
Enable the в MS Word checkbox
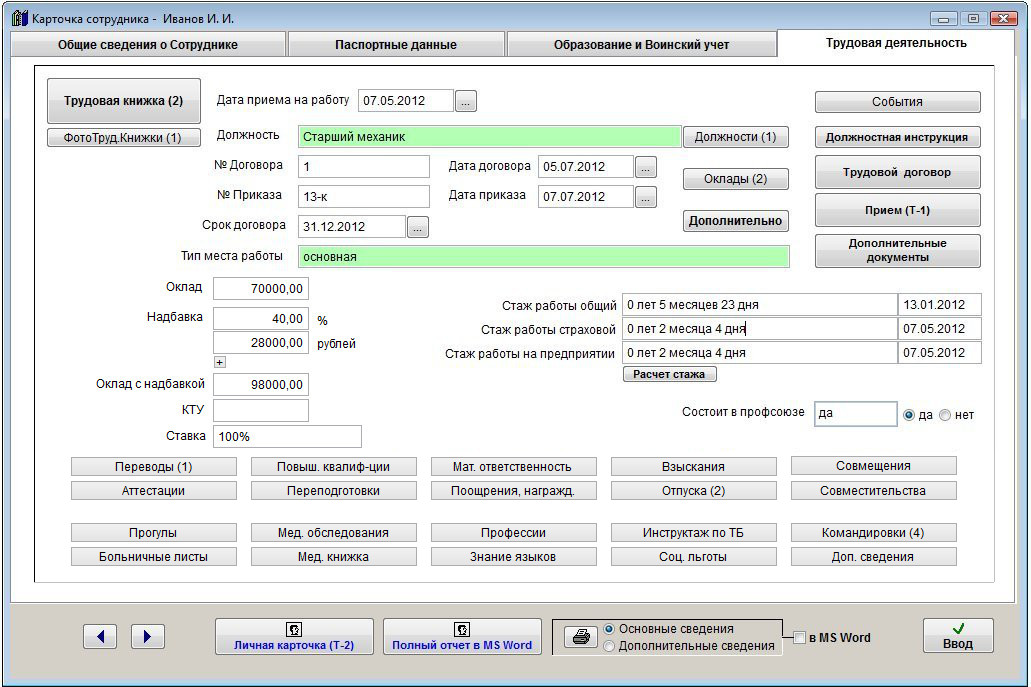click(799, 638)
